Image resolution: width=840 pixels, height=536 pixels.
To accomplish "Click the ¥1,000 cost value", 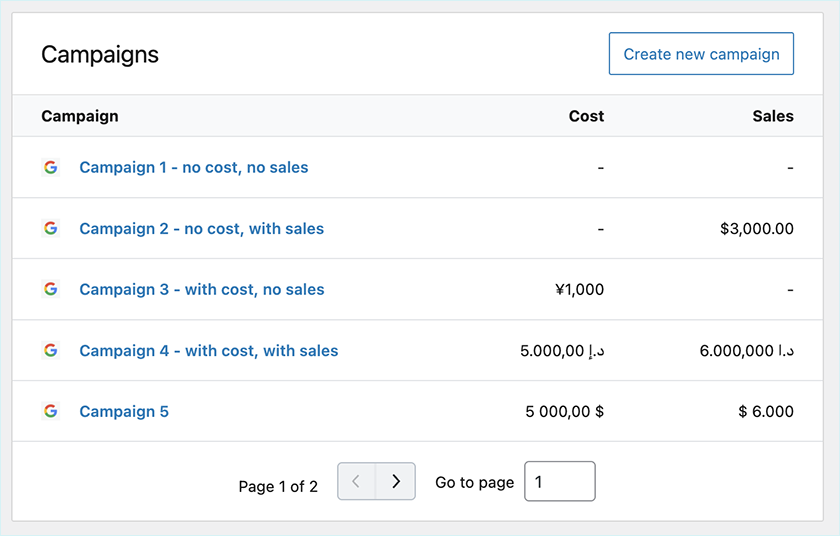I will click(579, 290).
